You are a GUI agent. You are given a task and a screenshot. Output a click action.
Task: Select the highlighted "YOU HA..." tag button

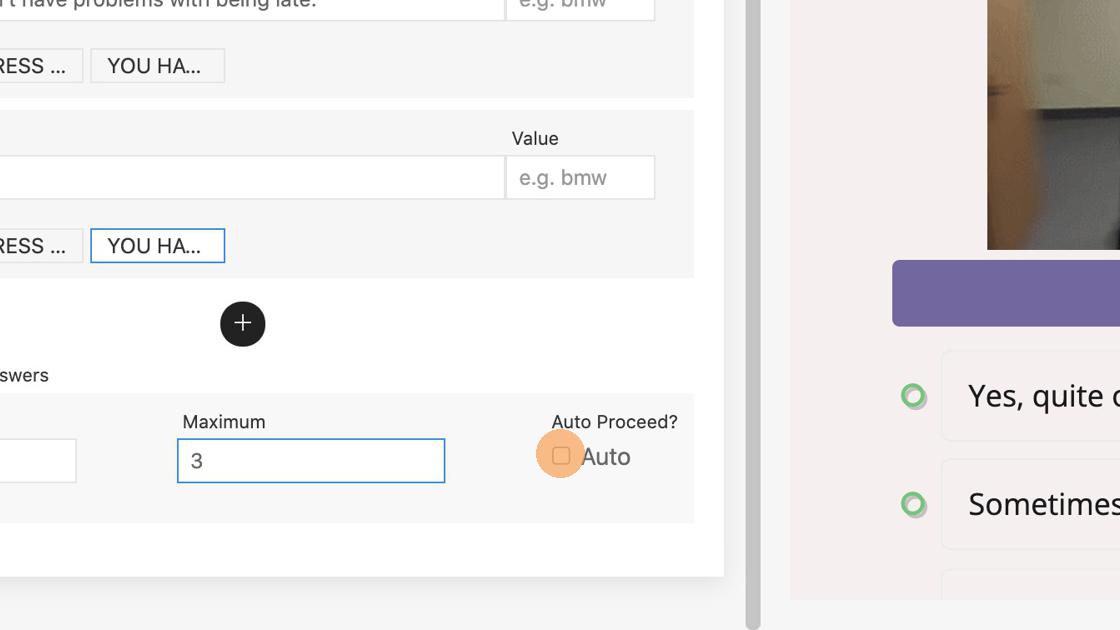click(157, 246)
